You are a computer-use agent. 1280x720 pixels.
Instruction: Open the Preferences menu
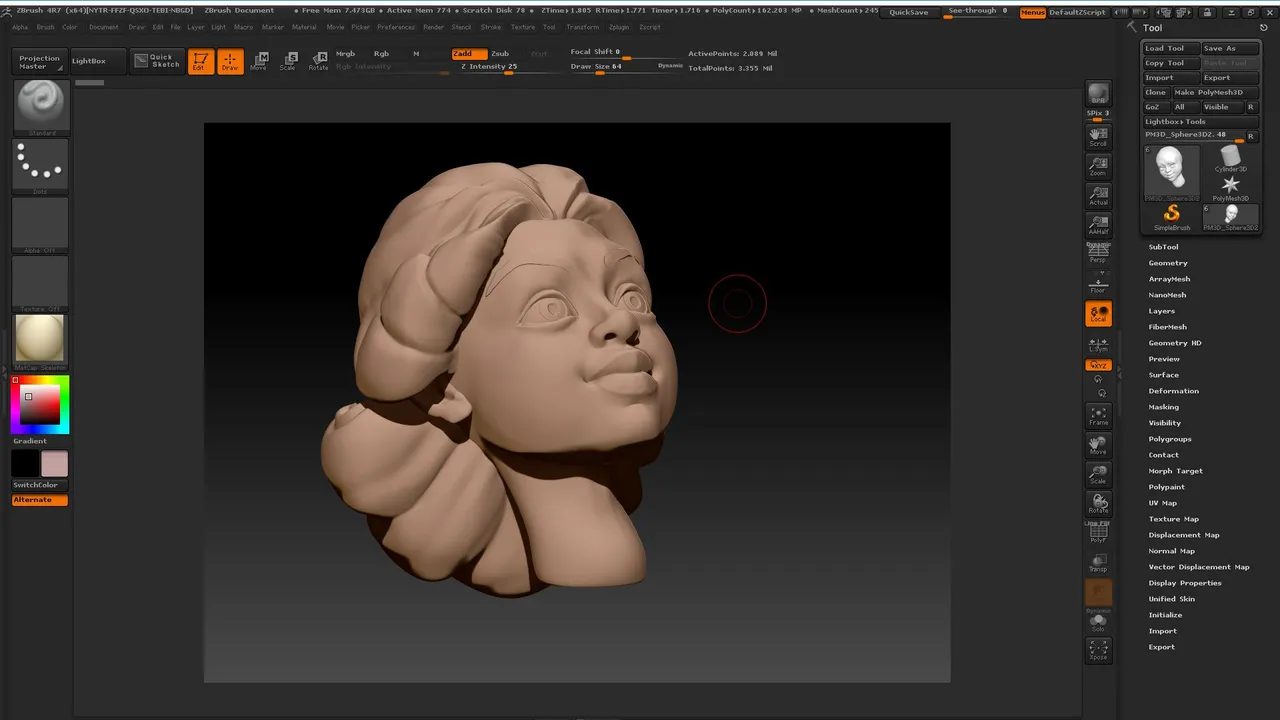coord(396,27)
